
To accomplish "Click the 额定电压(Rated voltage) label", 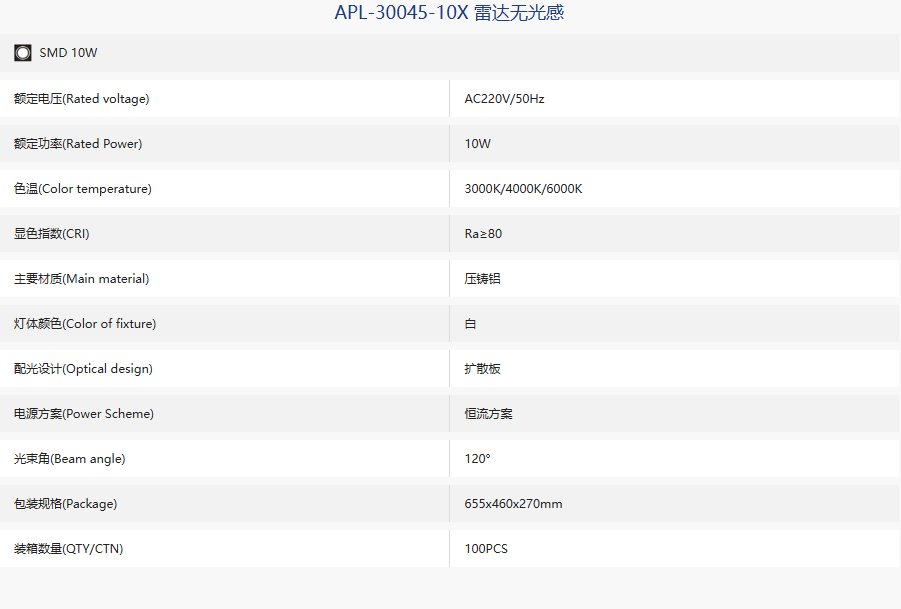I will pyautogui.click(x=82, y=99).
